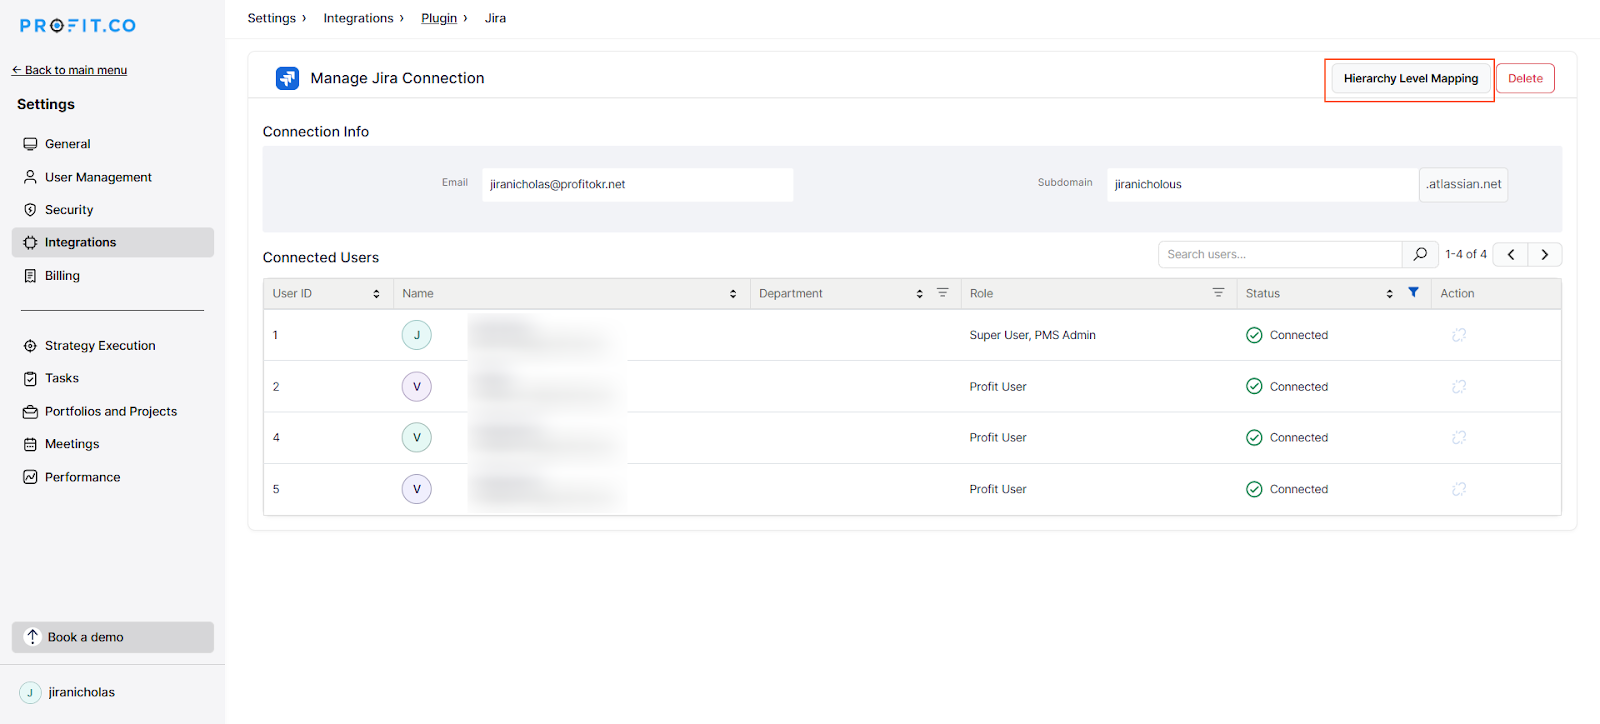
Task: Click the action icon for user ID 4
Action: click(1459, 437)
